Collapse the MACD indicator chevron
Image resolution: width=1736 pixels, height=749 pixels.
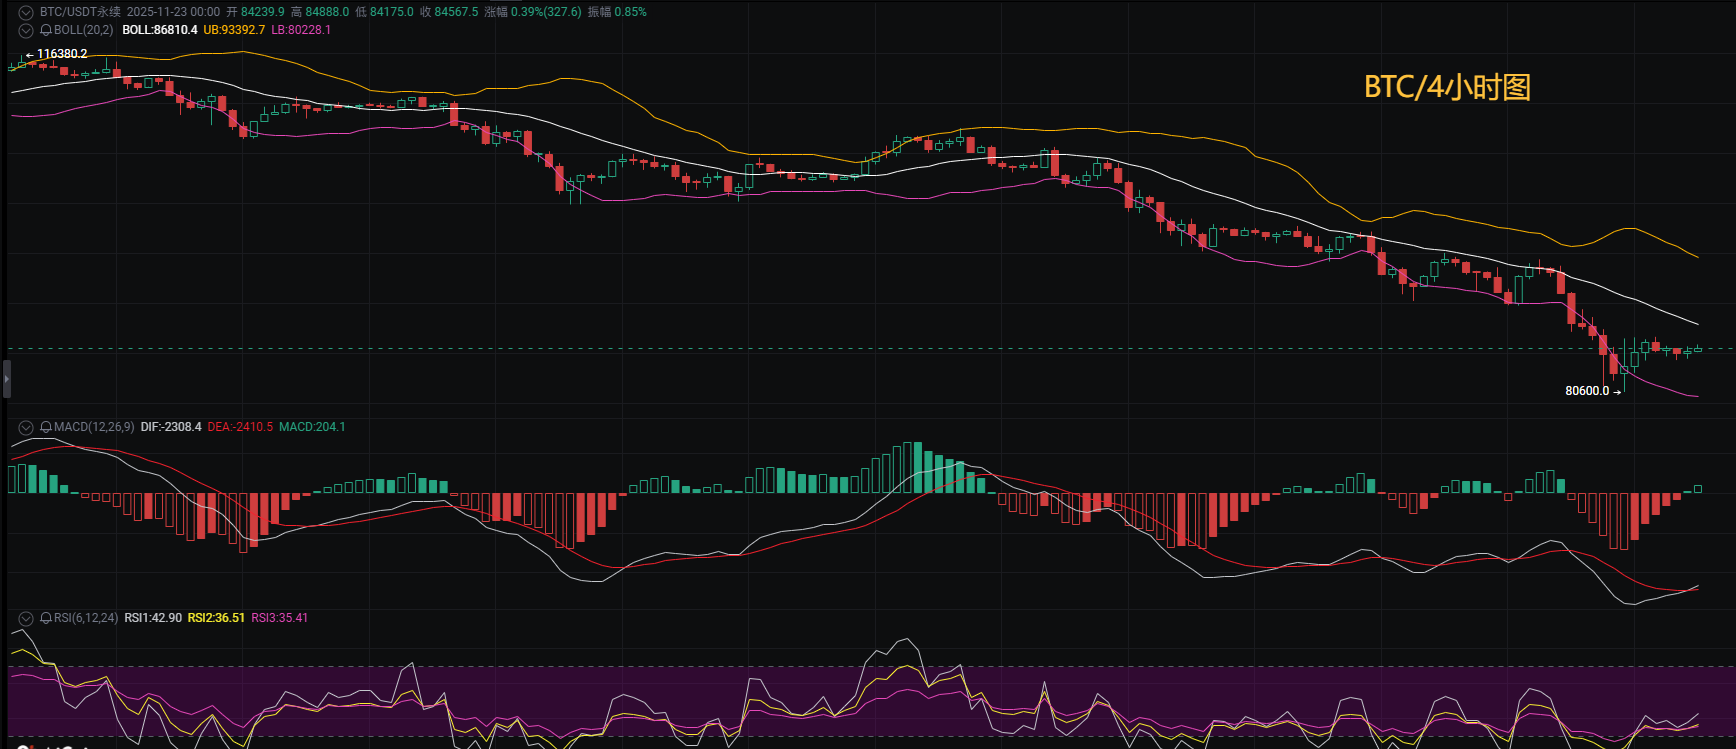point(26,428)
